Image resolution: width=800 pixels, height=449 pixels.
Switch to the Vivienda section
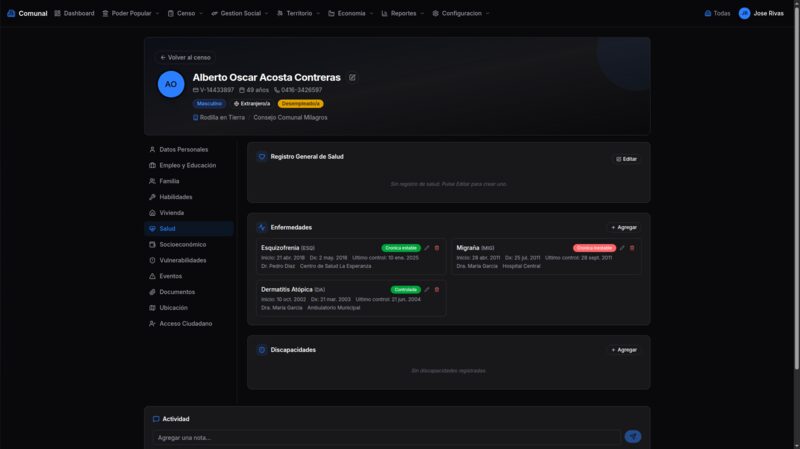point(189,213)
